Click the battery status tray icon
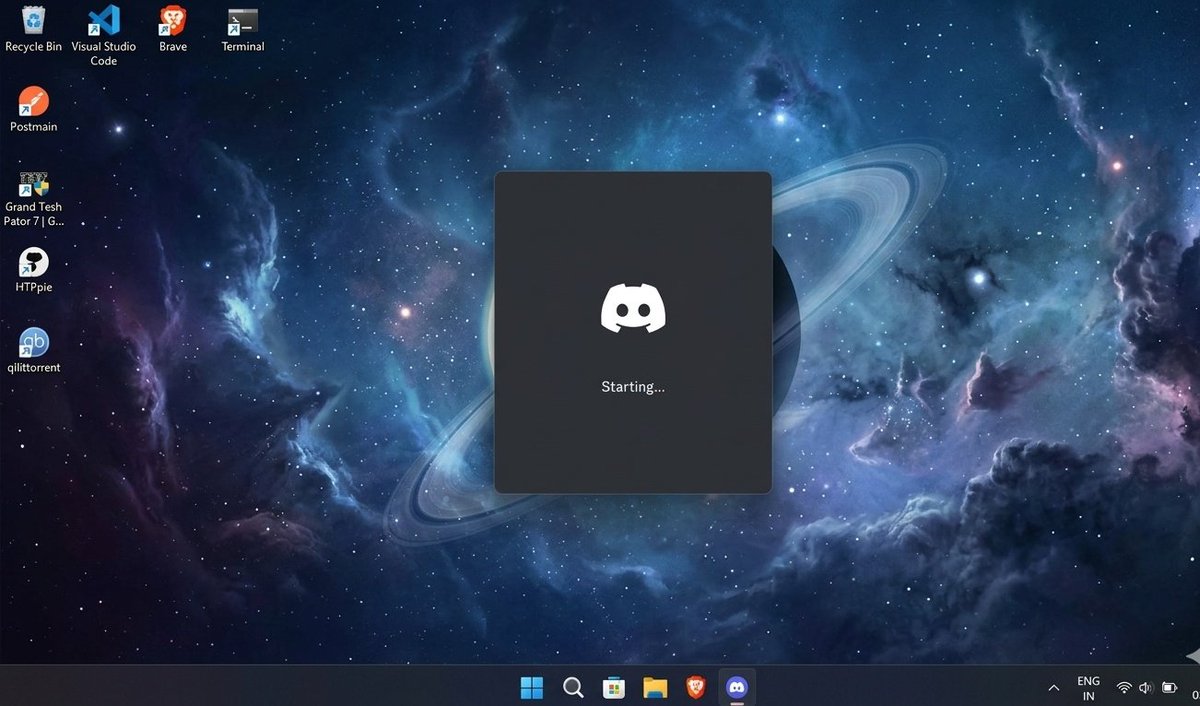The height and width of the screenshot is (706, 1200). 1169,688
